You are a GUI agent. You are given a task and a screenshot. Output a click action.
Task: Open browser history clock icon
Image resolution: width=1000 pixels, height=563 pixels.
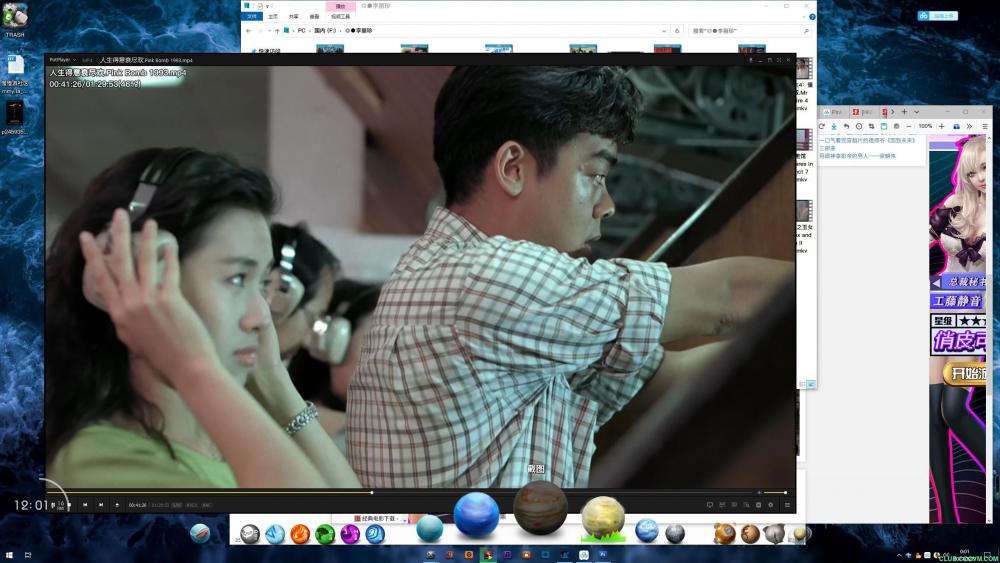[859, 126]
